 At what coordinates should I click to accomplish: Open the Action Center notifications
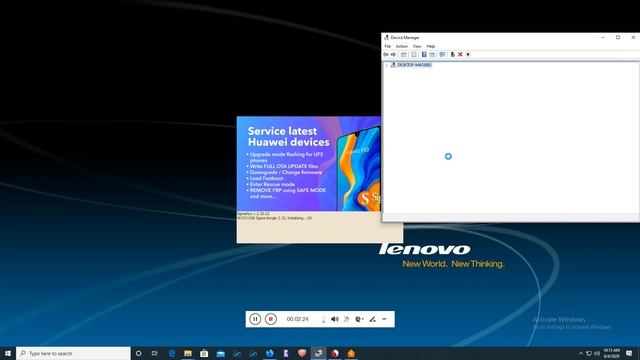(629, 353)
